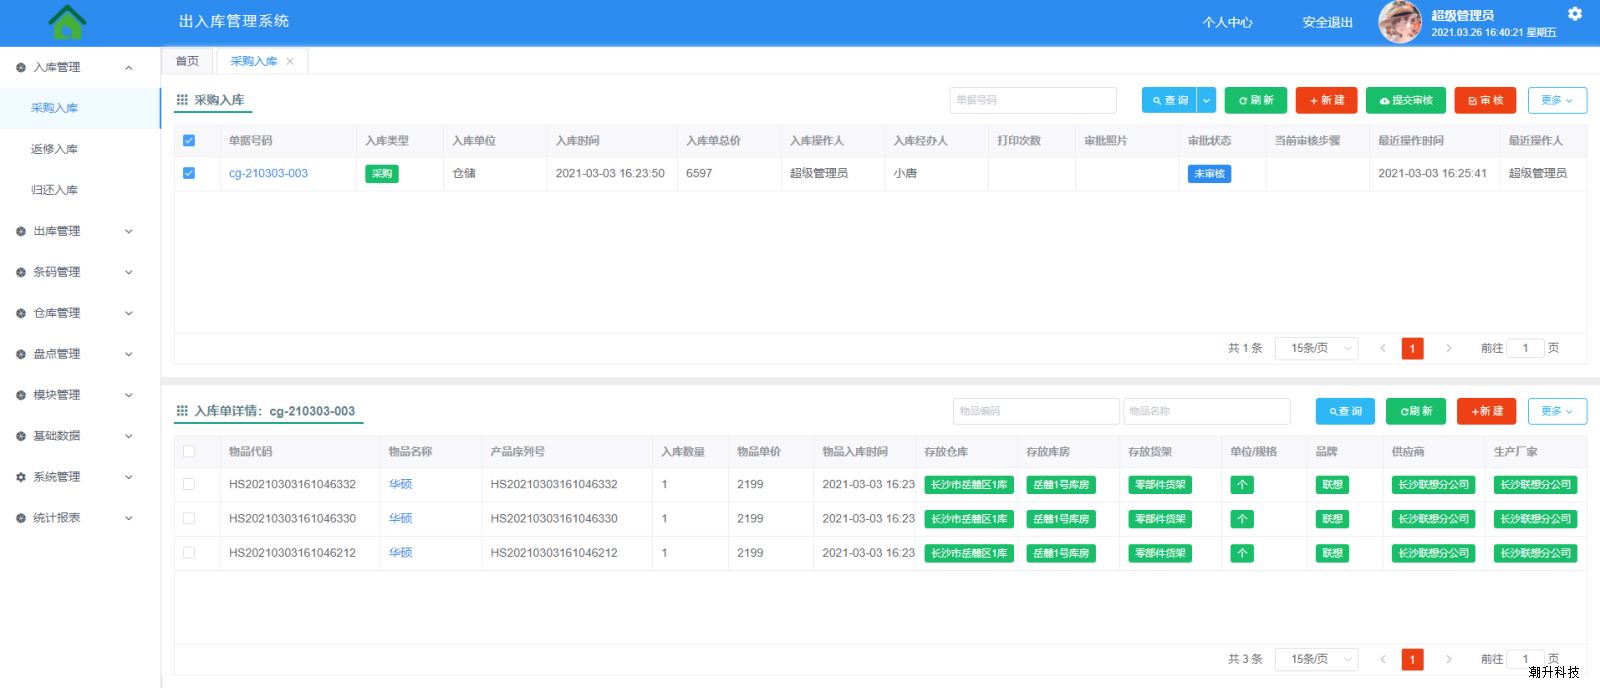1600x688 pixels.
Task: Open settings gear in top right corner
Action: [1575, 14]
